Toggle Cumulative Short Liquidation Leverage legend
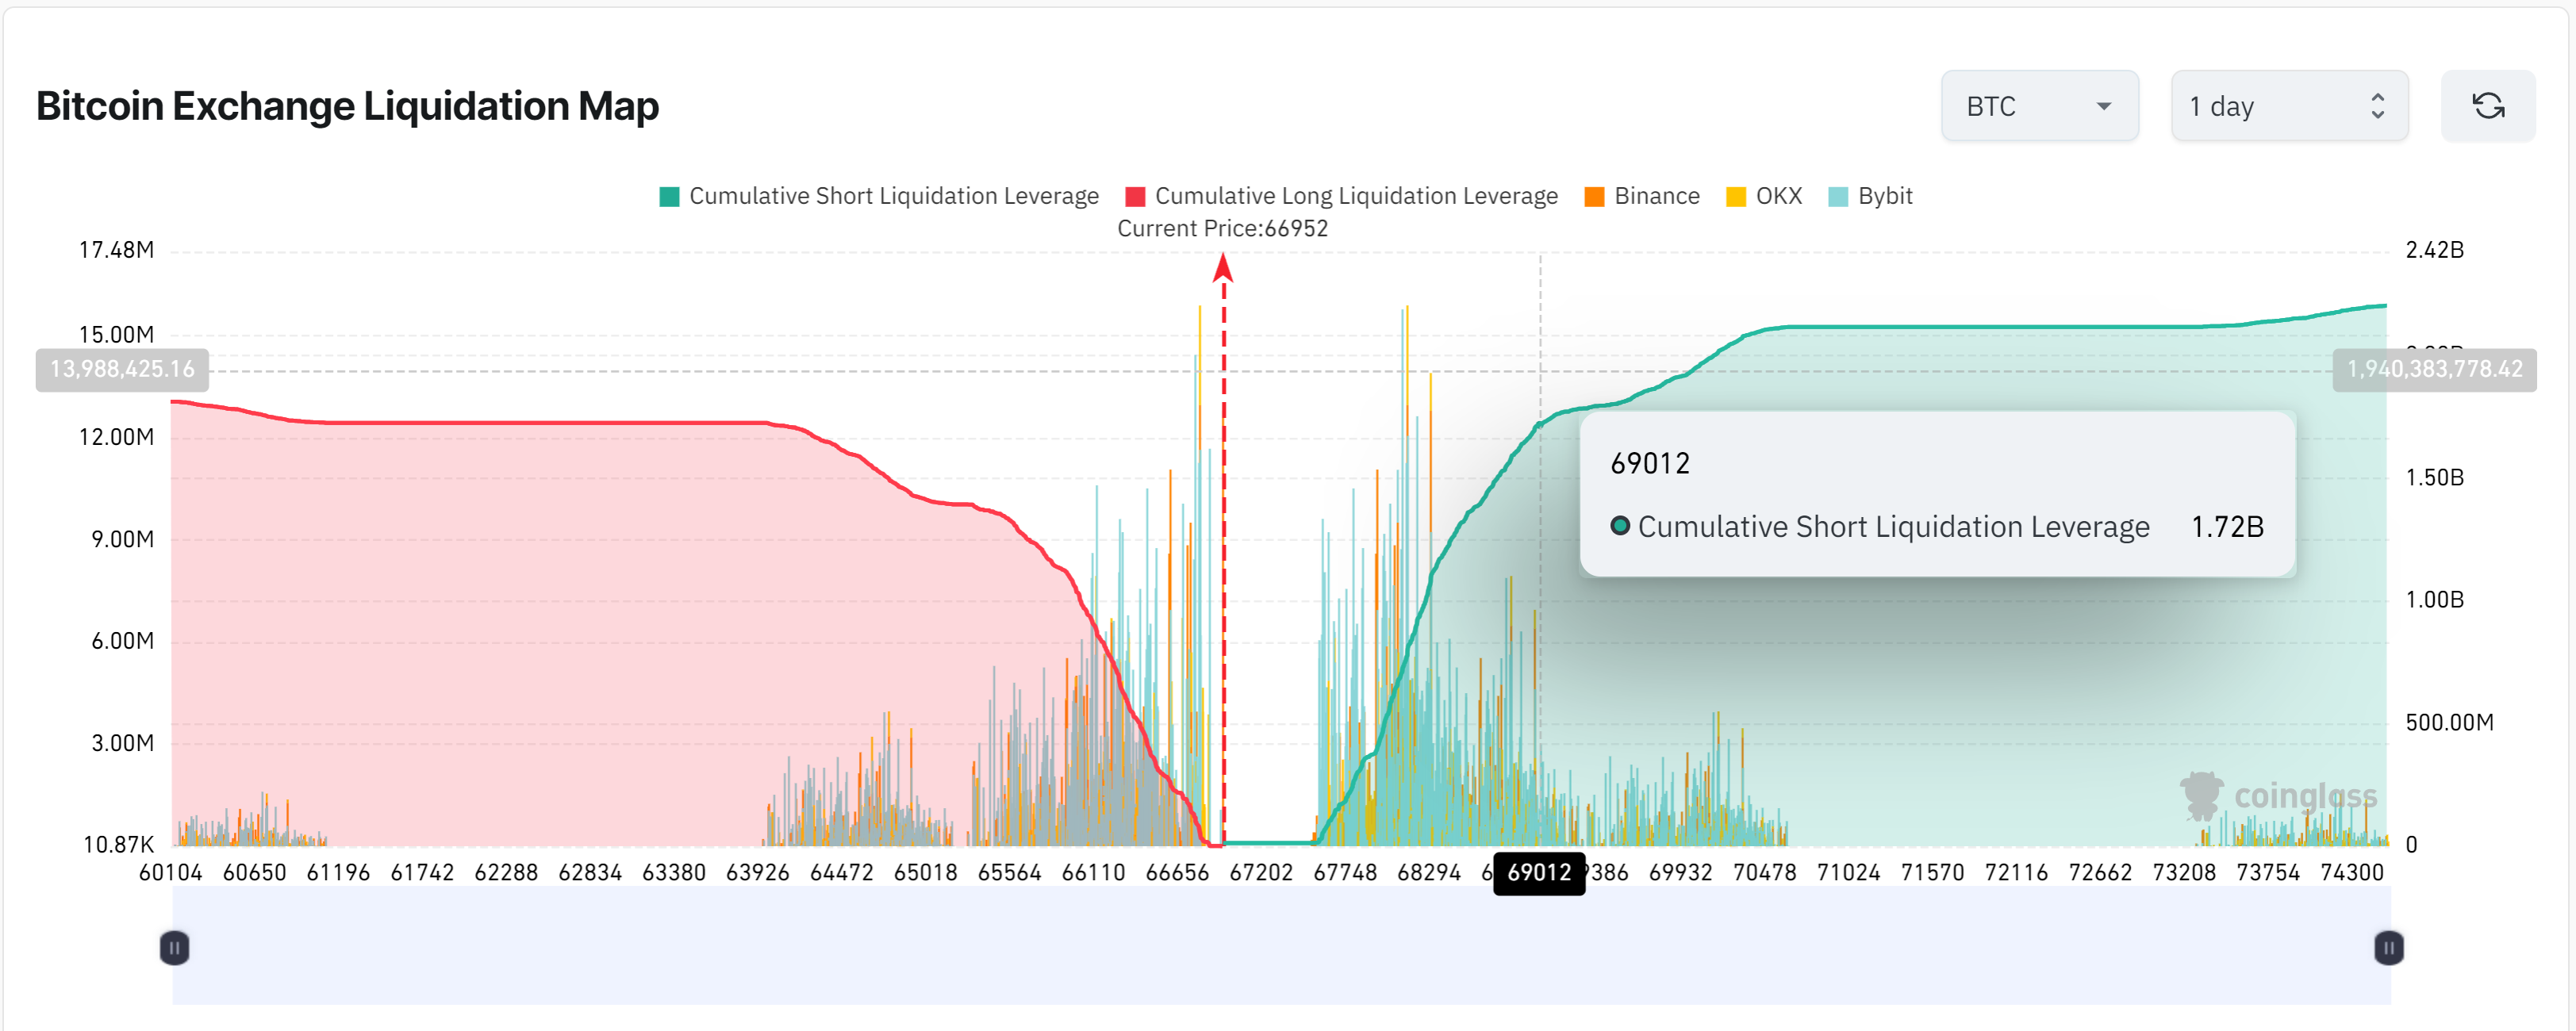 point(893,196)
